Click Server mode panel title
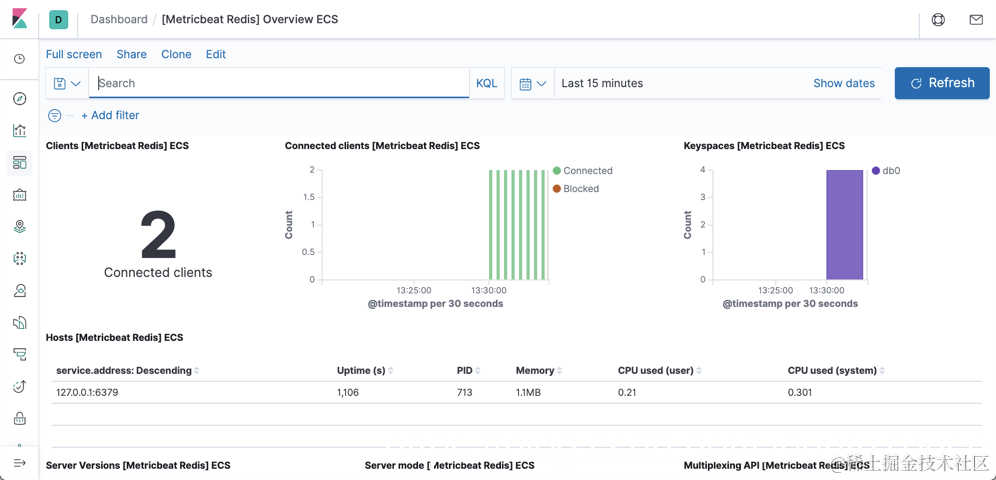 tap(449, 465)
